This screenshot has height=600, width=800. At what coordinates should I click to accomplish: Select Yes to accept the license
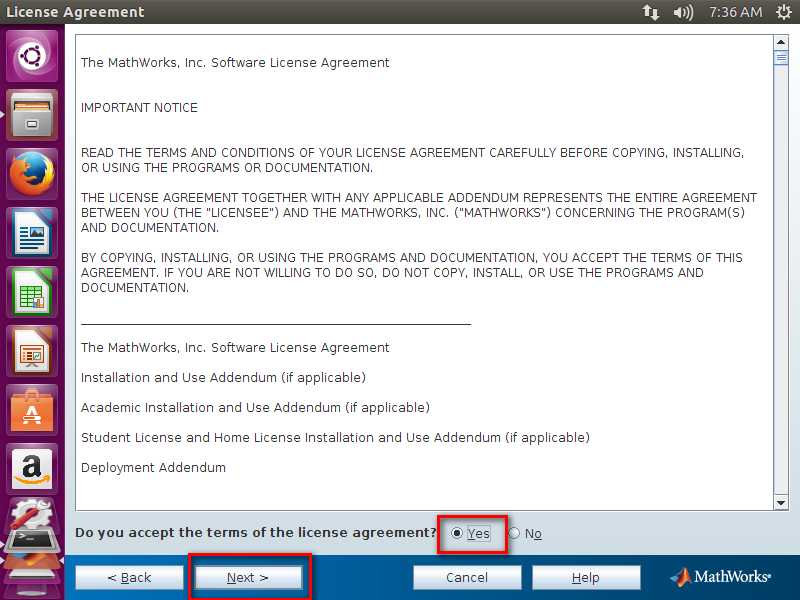pos(470,533)
